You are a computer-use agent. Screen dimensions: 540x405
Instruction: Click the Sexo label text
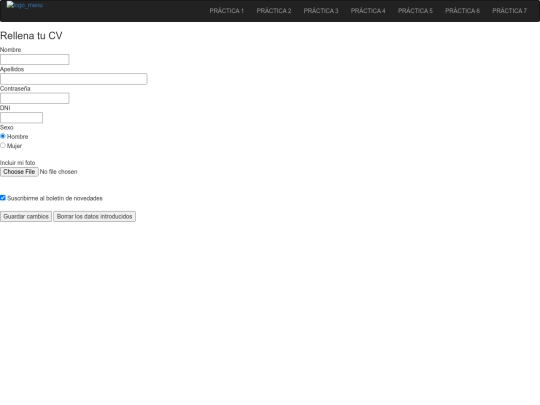click(x=7, y=127)
